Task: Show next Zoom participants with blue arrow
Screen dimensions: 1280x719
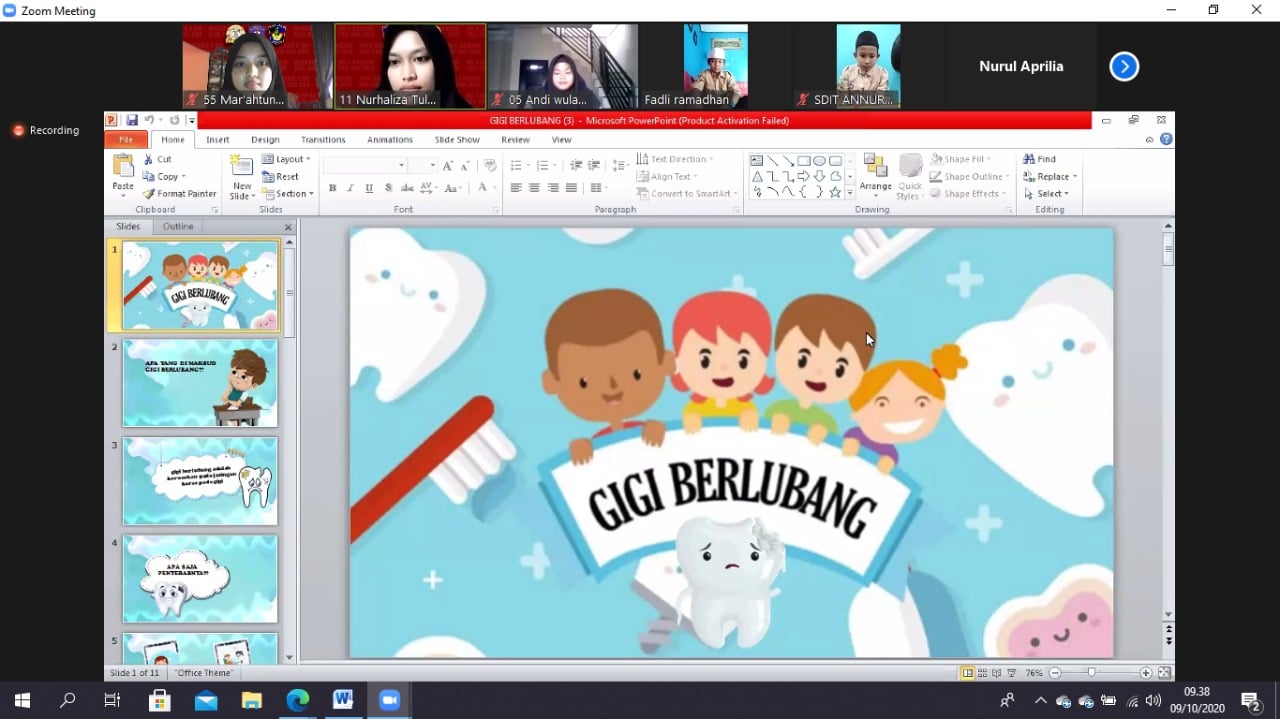Action: coord(1124,67)
